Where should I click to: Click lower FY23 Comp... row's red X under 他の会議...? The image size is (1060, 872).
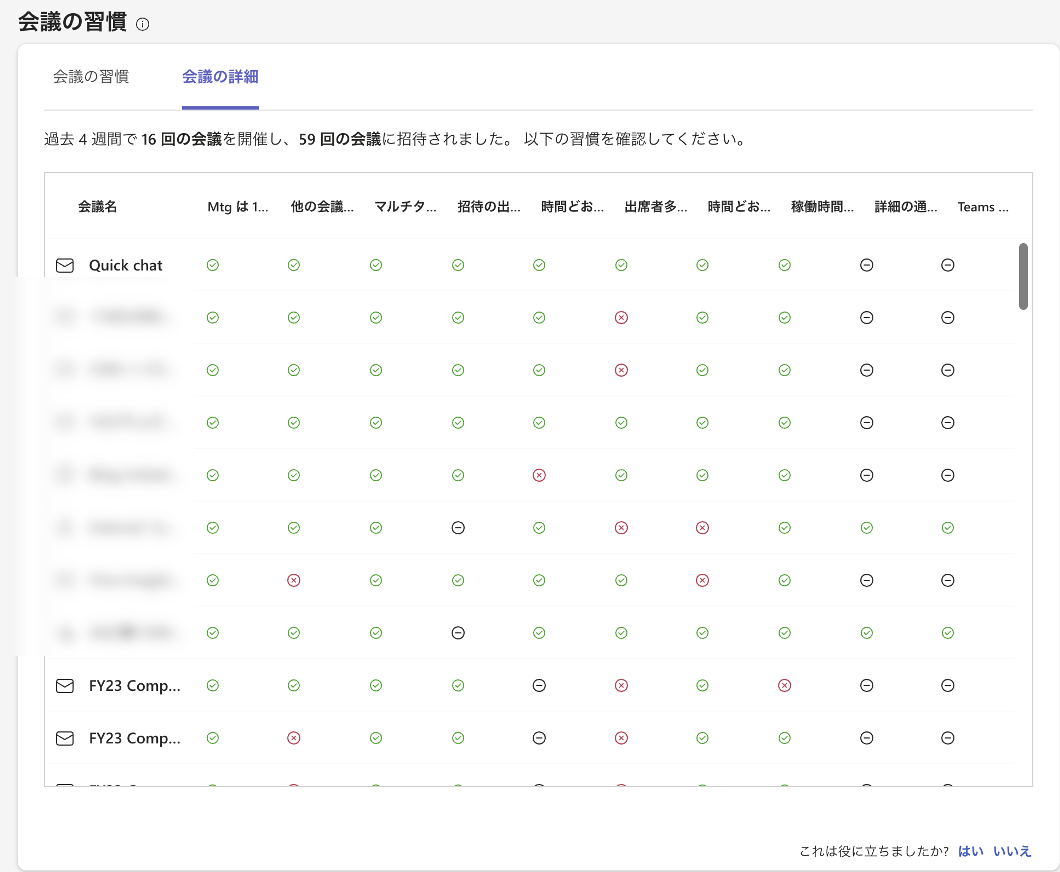click(x=294, y=738)
